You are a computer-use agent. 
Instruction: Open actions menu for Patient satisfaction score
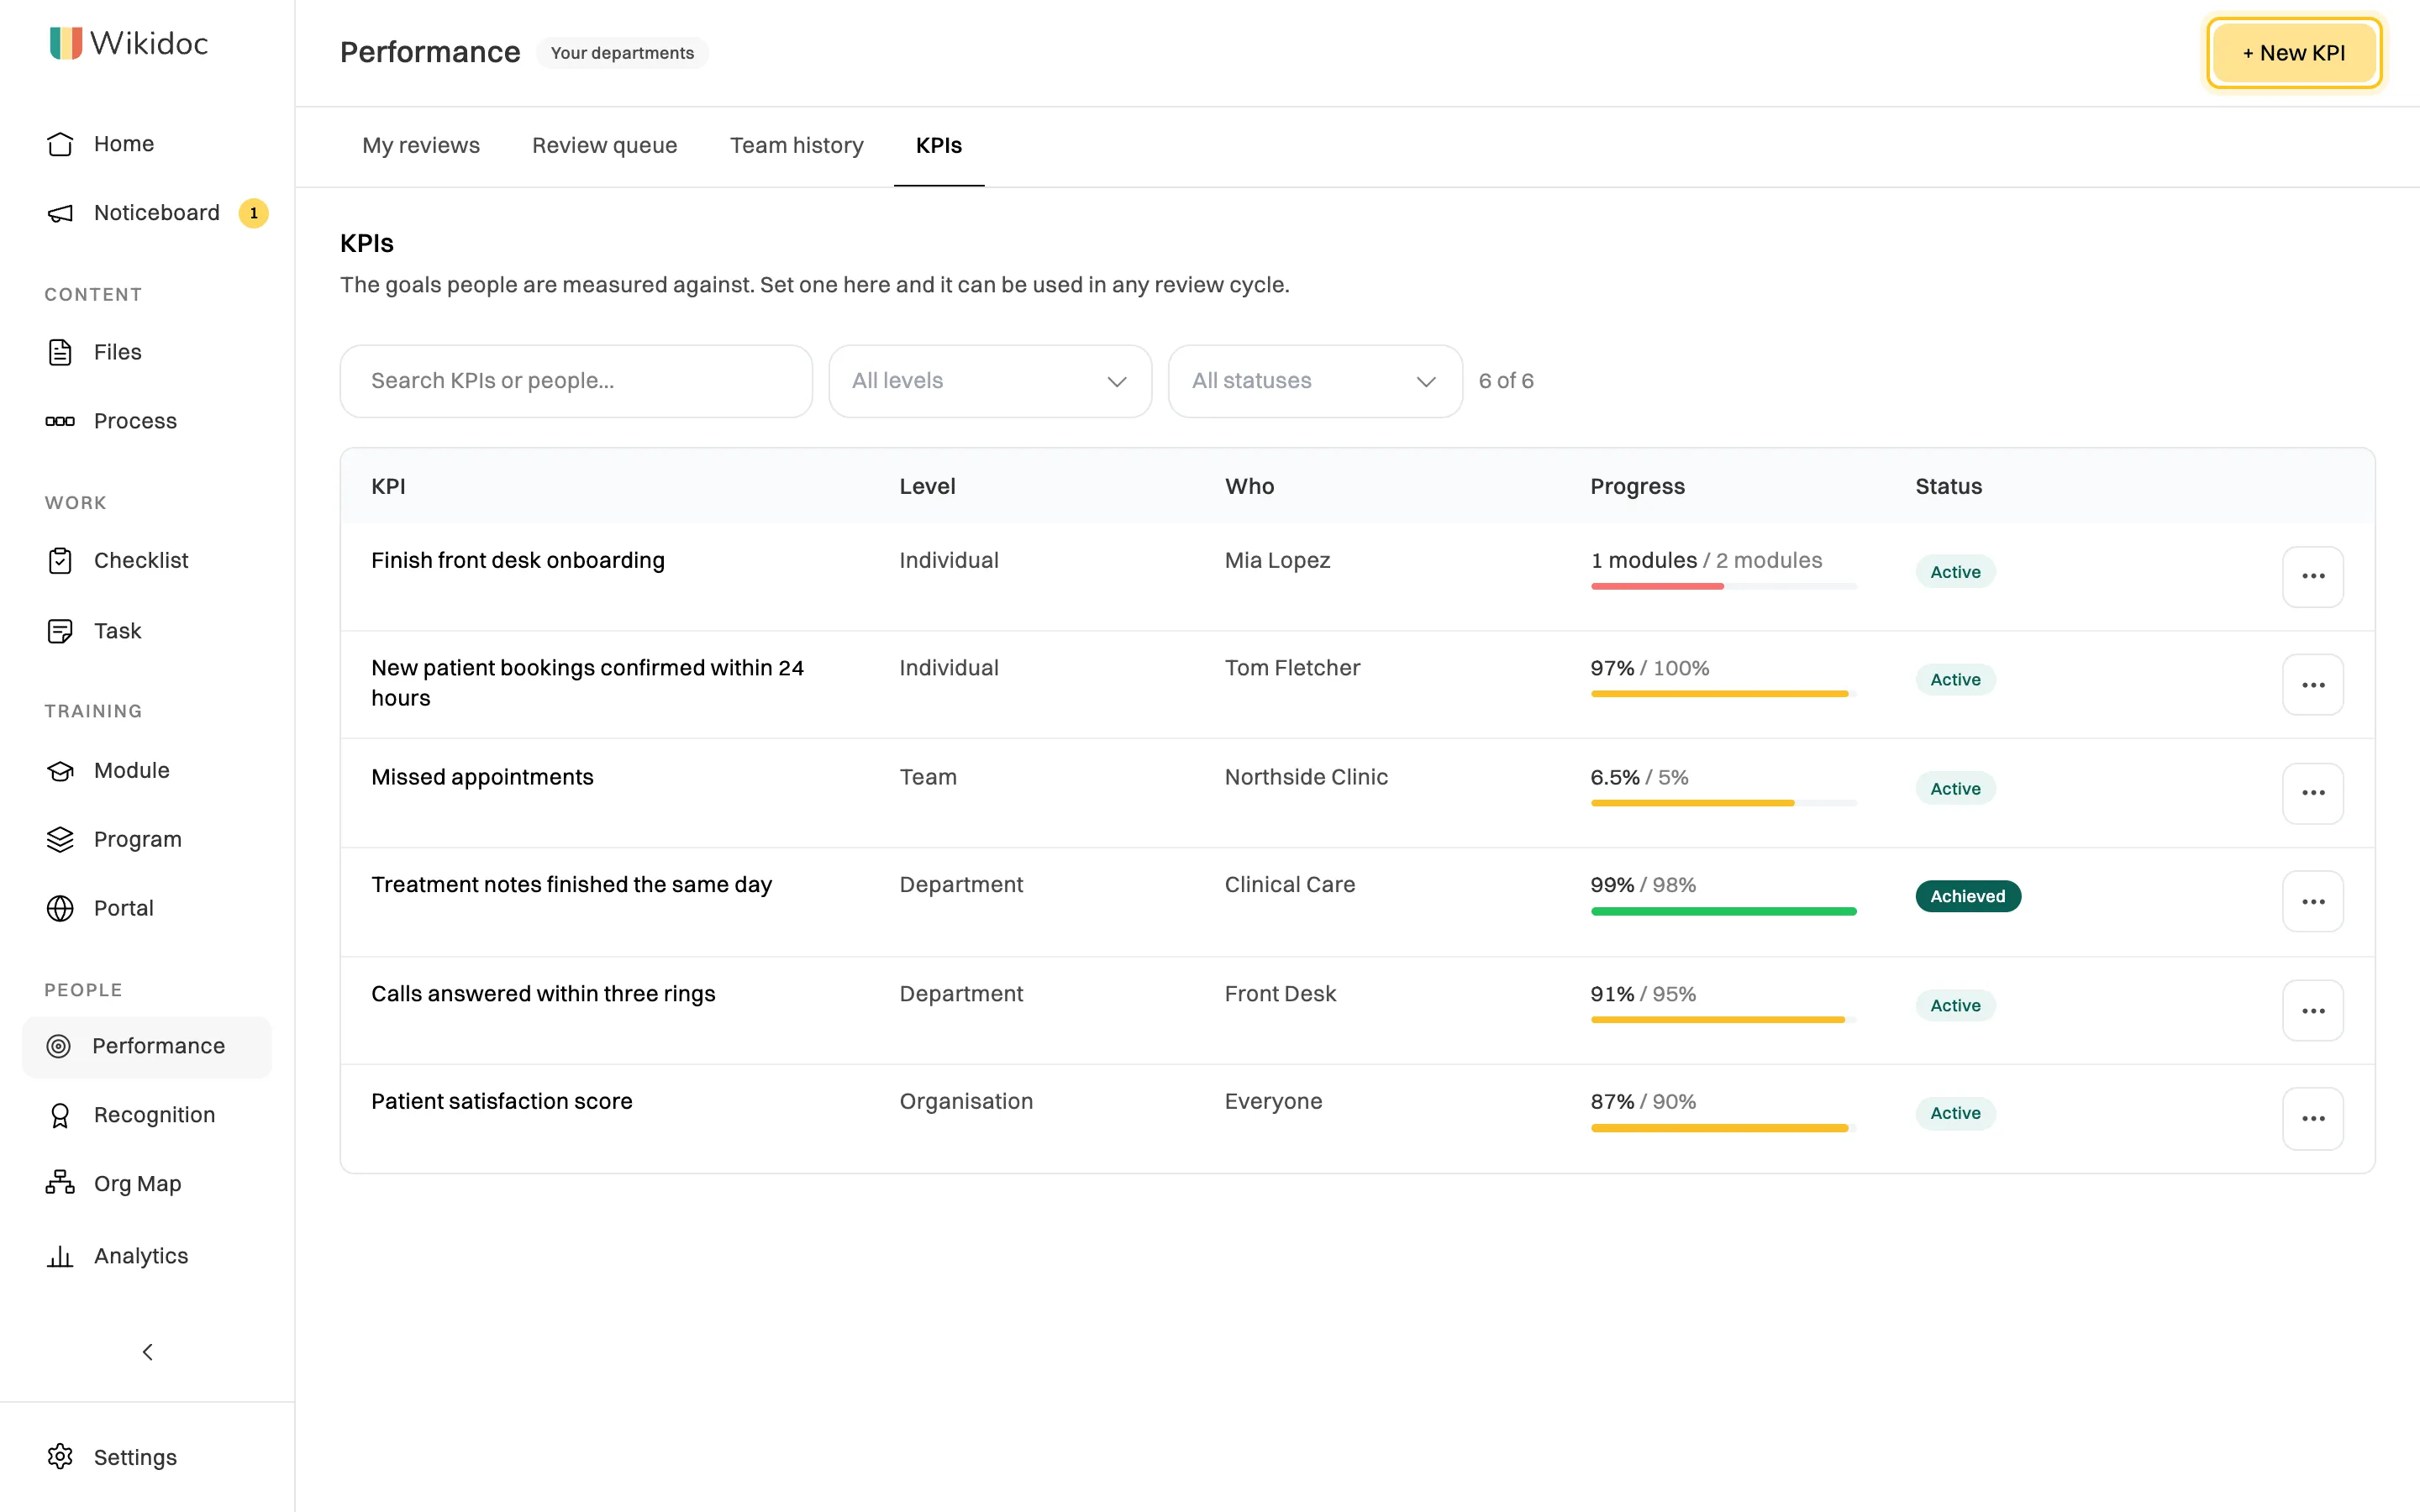[2312, 1119]
